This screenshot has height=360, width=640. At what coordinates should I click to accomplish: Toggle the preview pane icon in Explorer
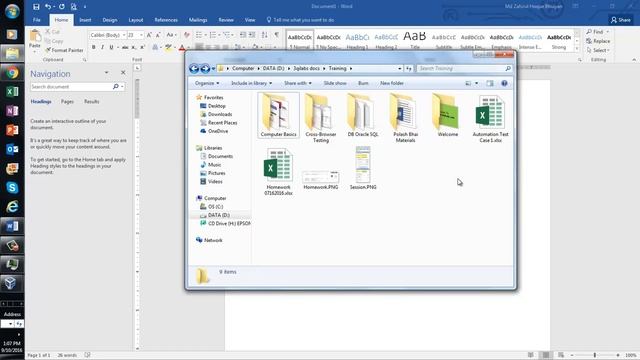pyautogui.click(x=490, y=83)
